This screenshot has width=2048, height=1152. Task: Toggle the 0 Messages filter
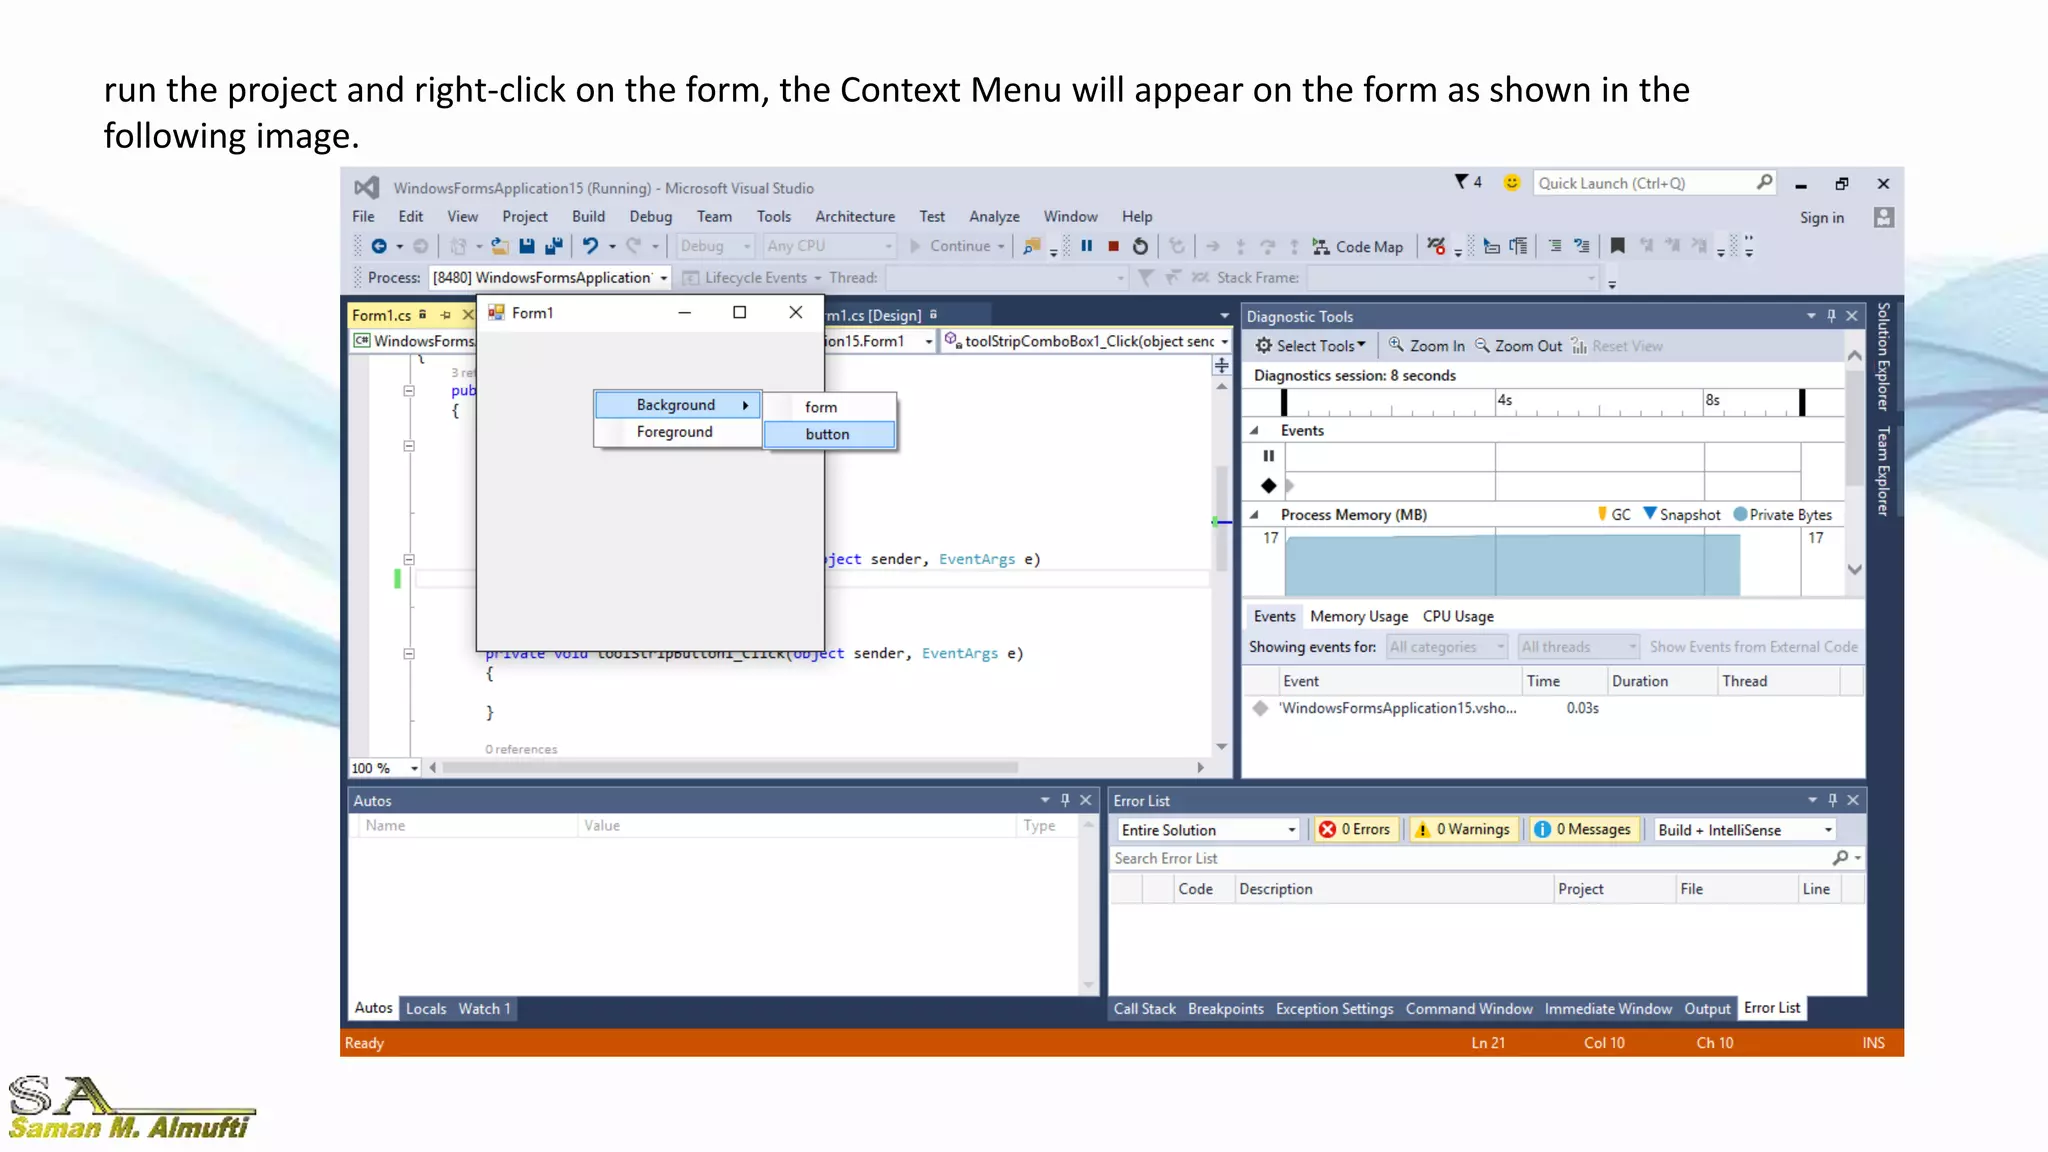coord(1583,829)
